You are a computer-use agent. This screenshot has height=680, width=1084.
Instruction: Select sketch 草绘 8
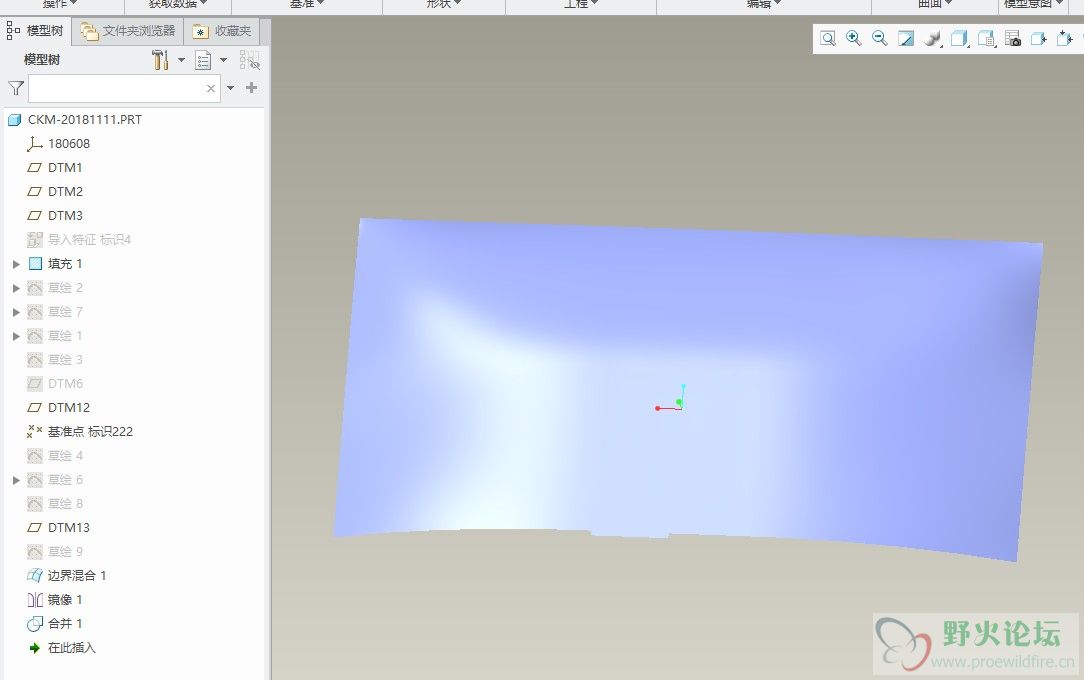point(65,504)
